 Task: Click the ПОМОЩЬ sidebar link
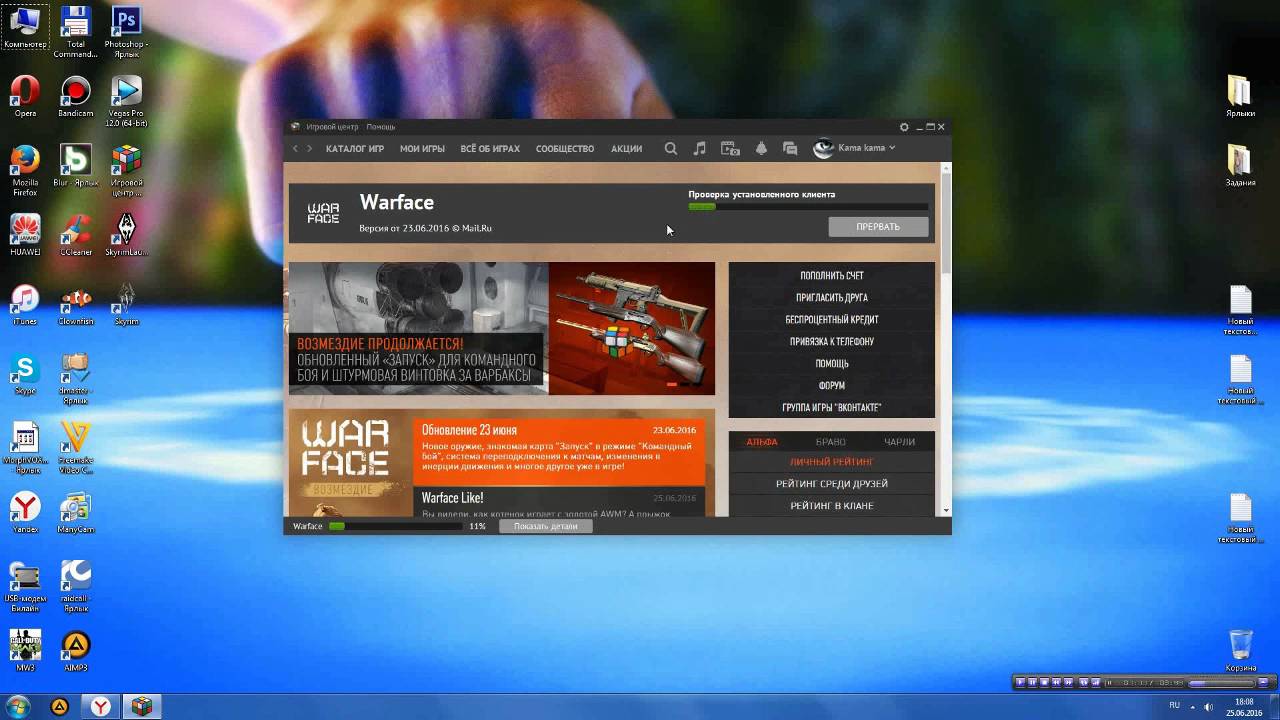pyautogui.click(x=832, y=364)
